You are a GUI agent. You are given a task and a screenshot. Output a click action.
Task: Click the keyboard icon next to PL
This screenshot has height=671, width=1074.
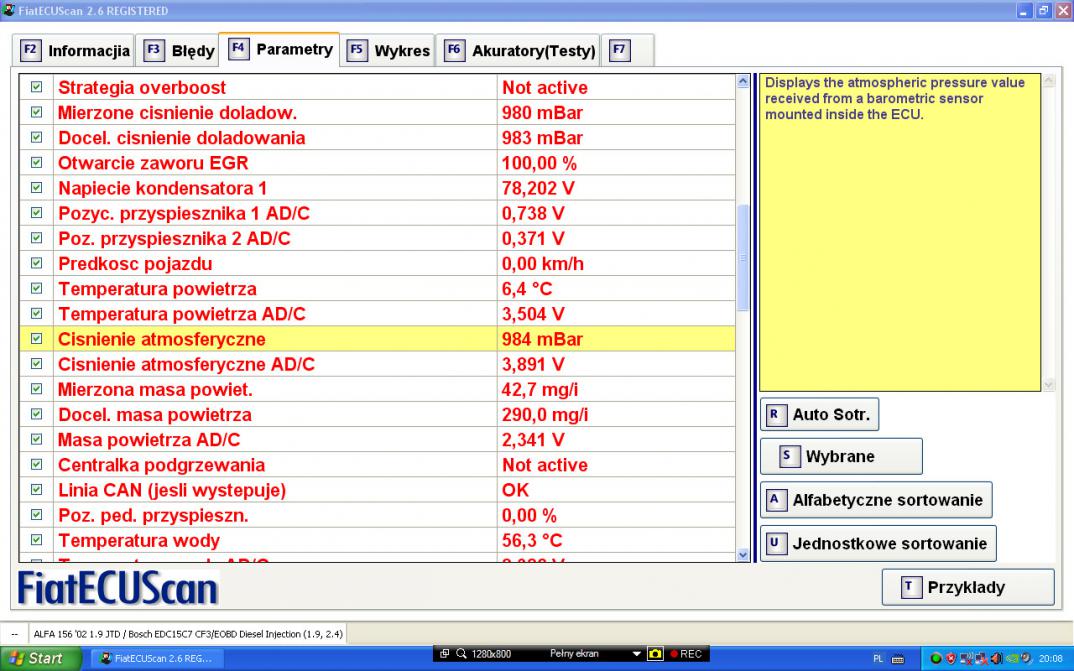pyautogui.click(x=898, y=658)
